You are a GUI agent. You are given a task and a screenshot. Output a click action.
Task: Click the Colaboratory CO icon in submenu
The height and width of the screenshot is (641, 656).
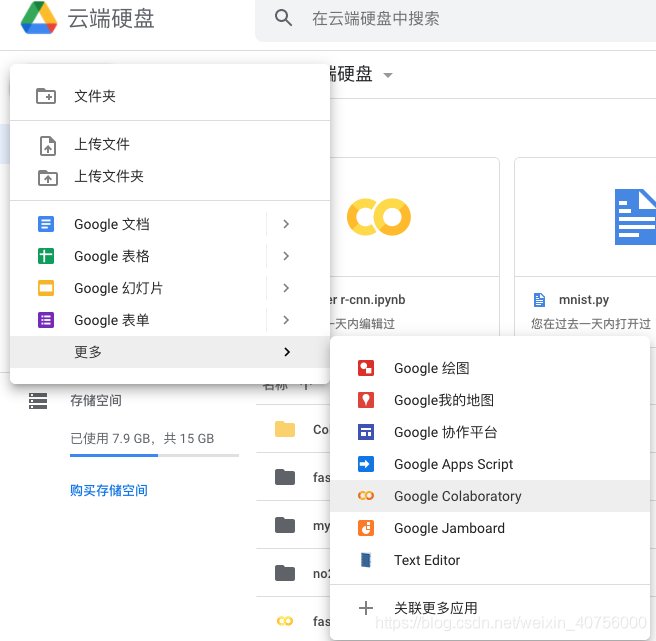(366, 496)
